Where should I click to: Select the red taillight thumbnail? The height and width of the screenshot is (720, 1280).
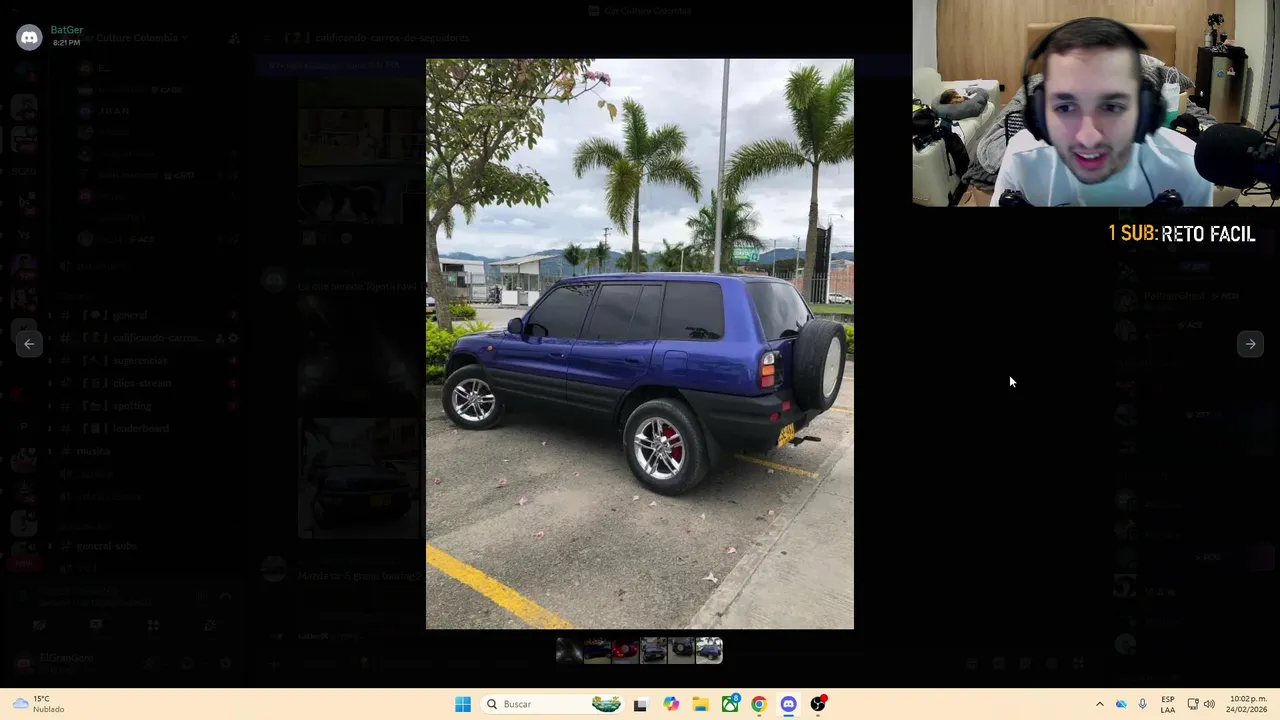[625, 651]
